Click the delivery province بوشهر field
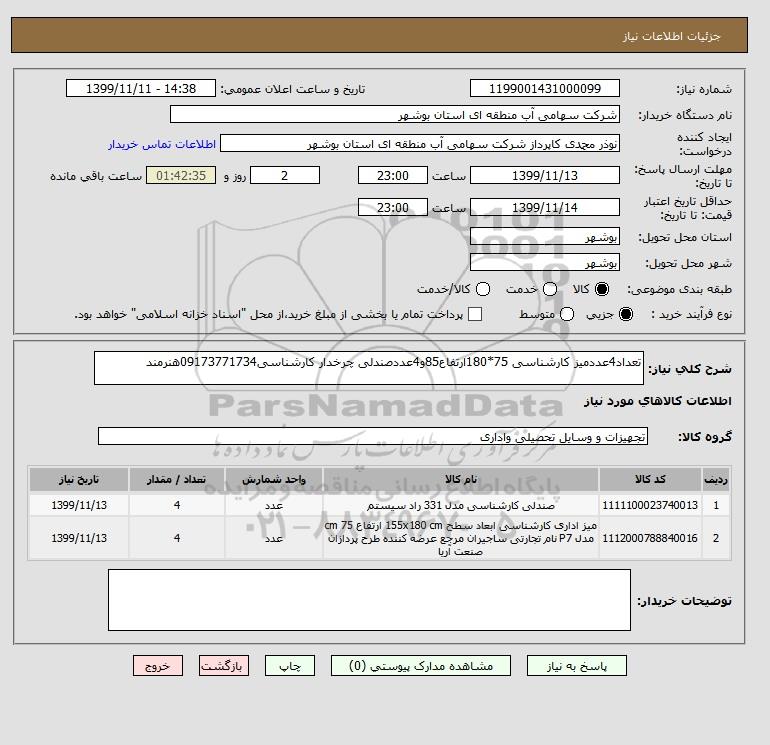The width and height of the screenshot is (770, 745). point(545,237)
